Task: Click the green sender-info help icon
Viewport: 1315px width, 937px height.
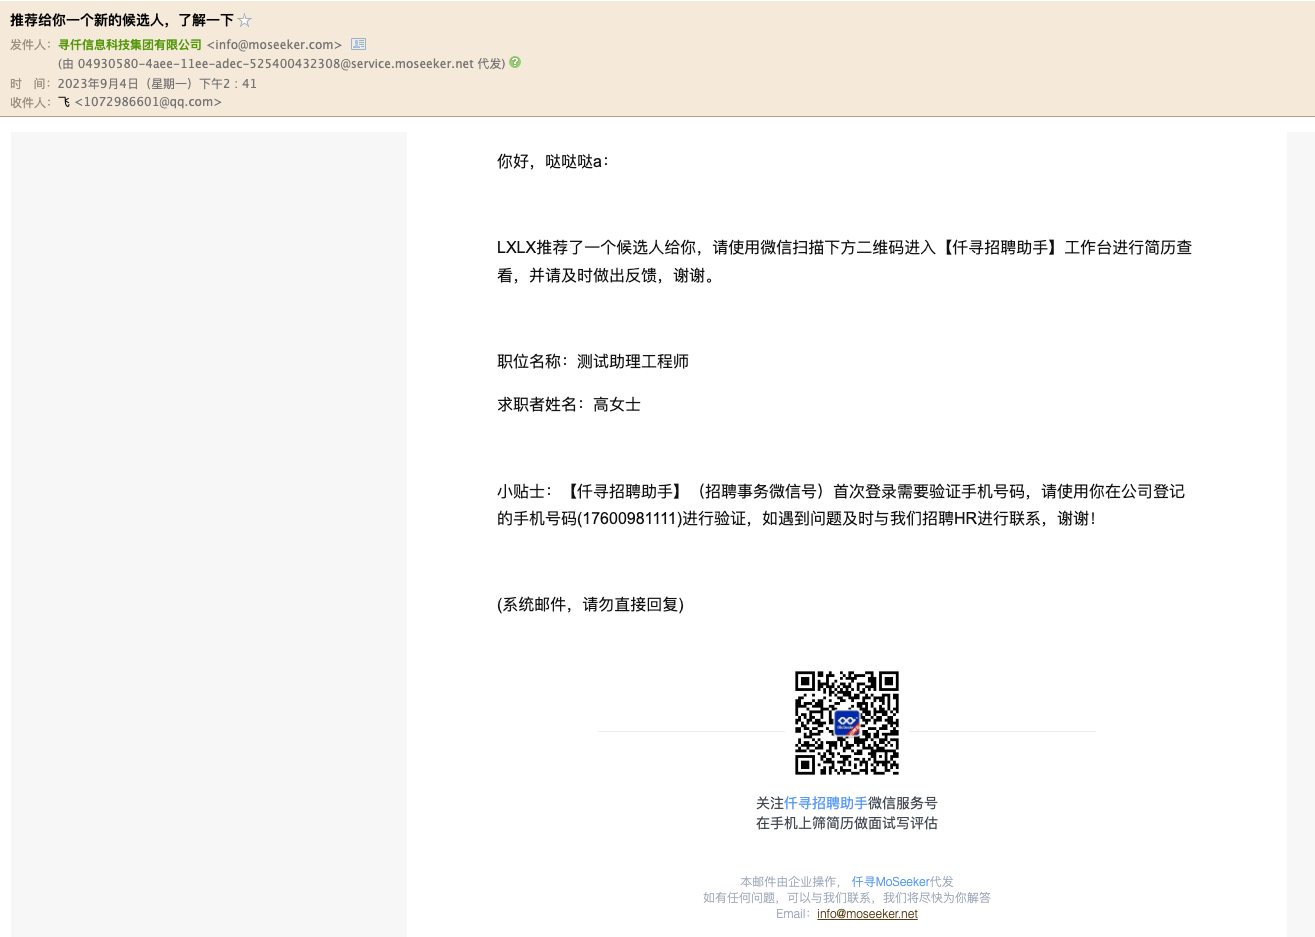Action: (515, 62)
